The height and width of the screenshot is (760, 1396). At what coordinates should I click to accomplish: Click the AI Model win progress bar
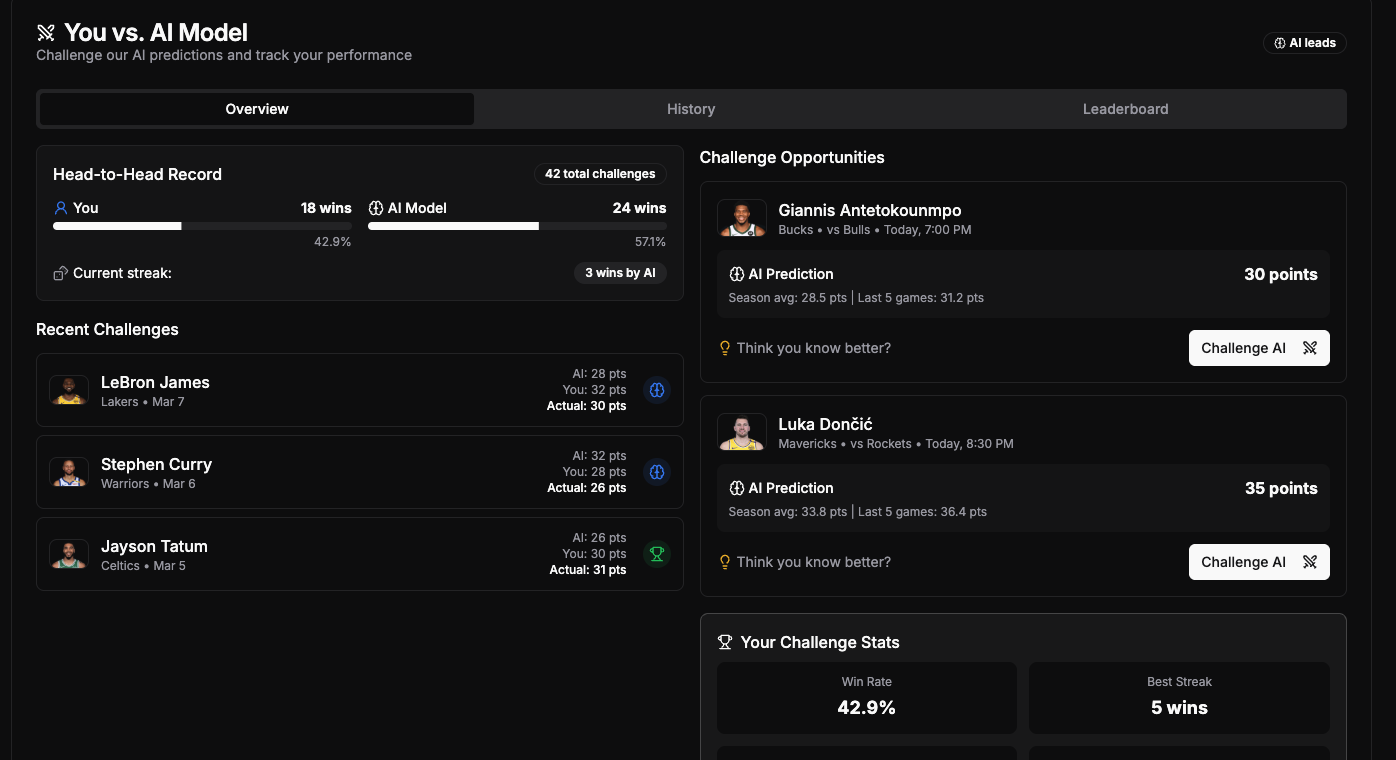(x=517, y=226)
